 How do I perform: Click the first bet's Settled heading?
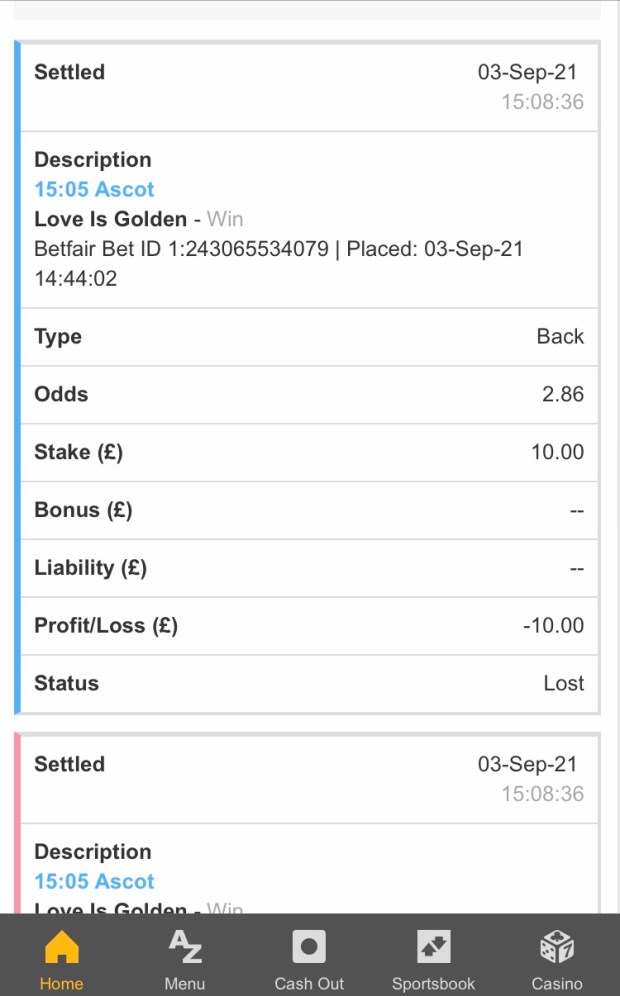[69, 72]
